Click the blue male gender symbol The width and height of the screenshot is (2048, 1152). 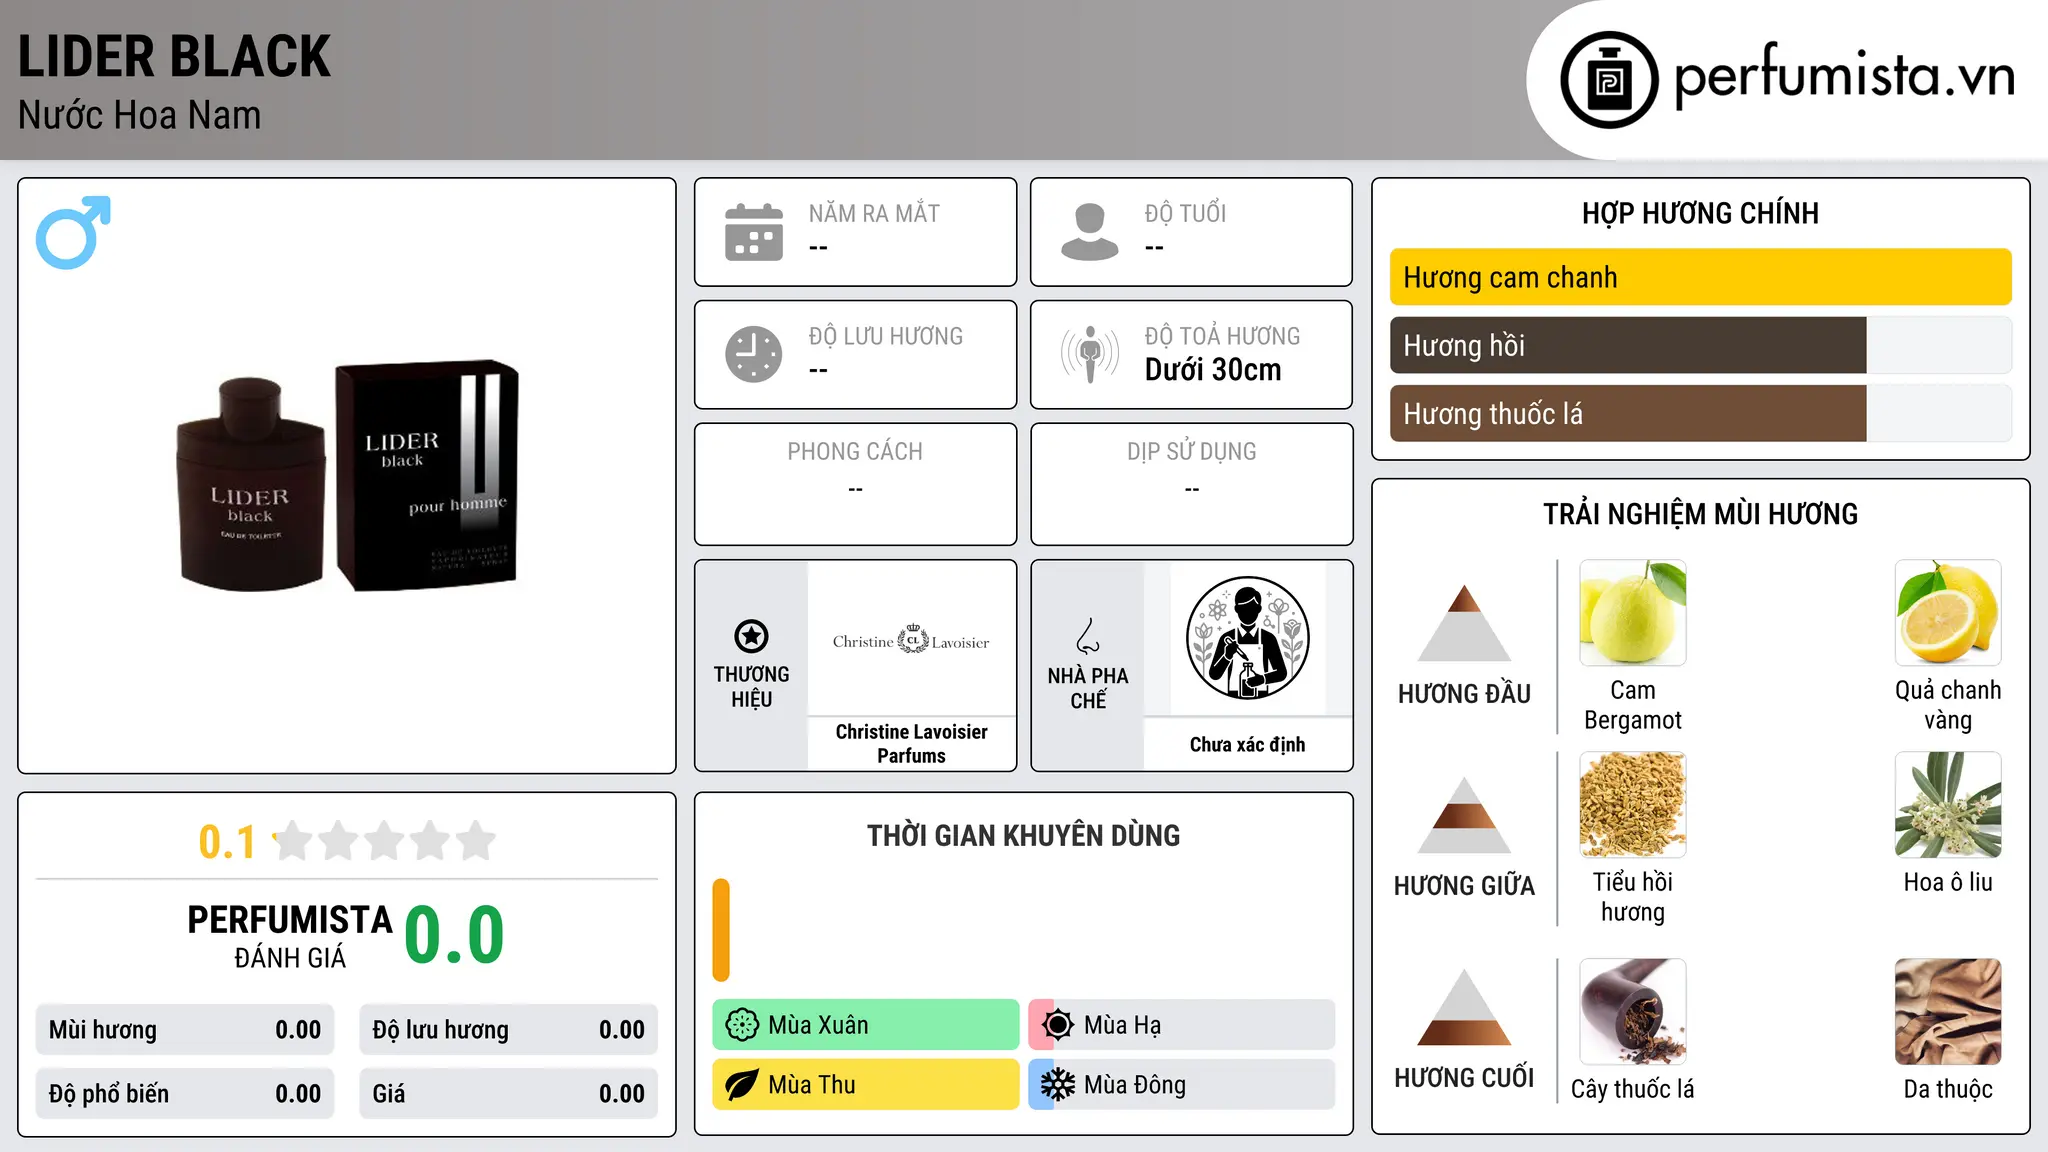(73, 232)
